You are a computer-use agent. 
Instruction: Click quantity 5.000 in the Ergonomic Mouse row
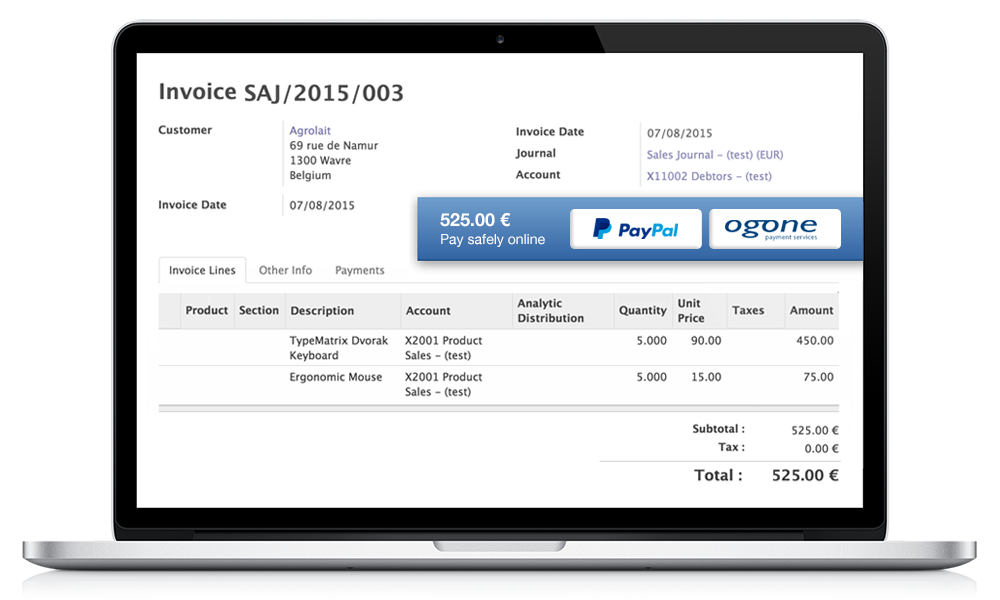coord(651,377)
